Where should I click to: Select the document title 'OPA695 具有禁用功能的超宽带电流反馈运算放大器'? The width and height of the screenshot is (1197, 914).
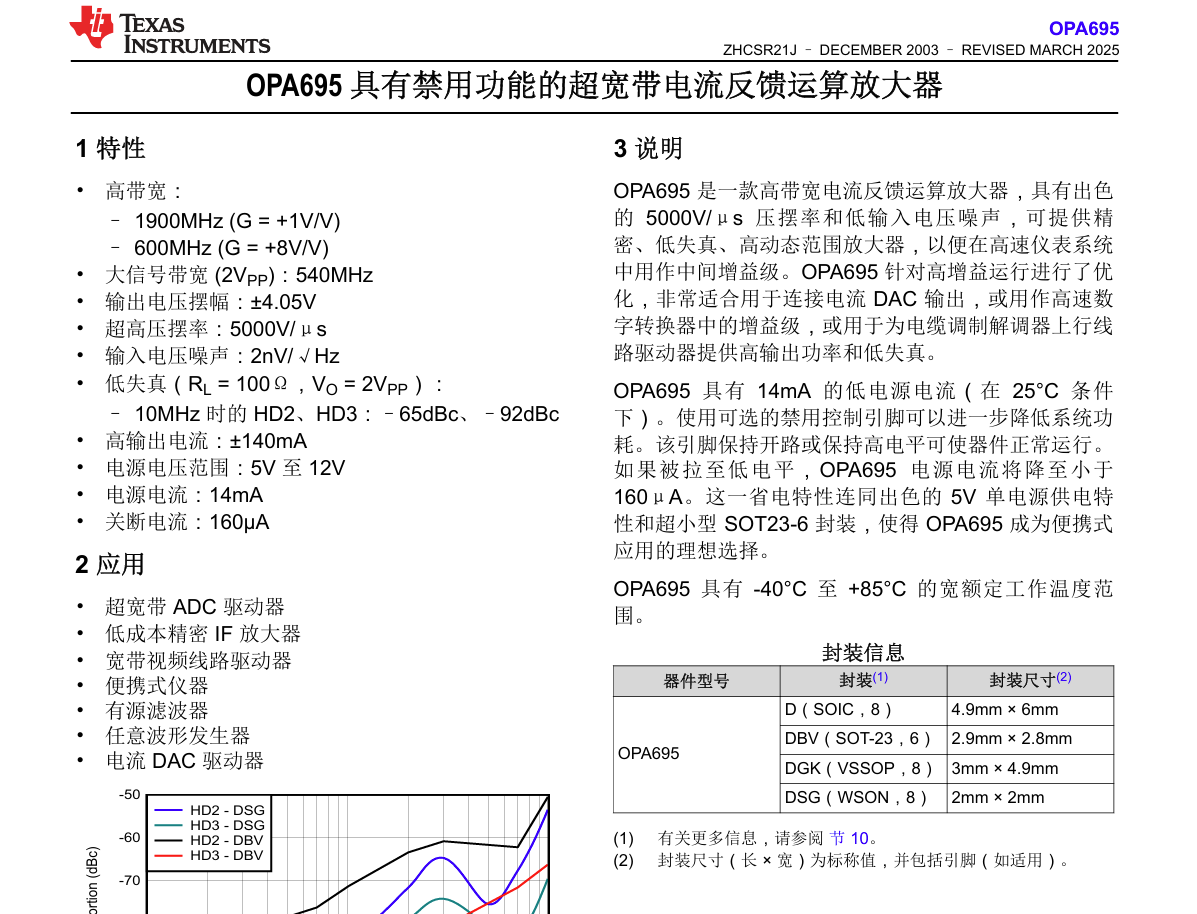click(x=594, y=86)
